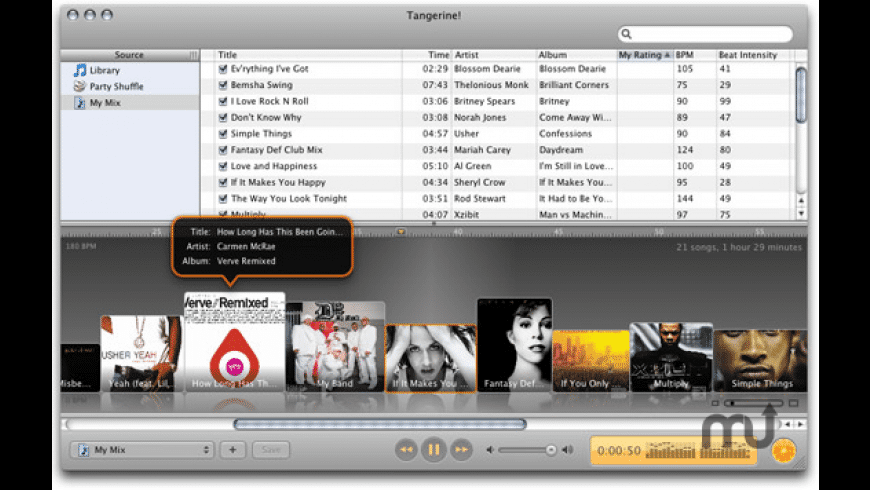Click the song list scroll up arrow
The width and height of the screenshot is (870, 490).
point(801,200)
